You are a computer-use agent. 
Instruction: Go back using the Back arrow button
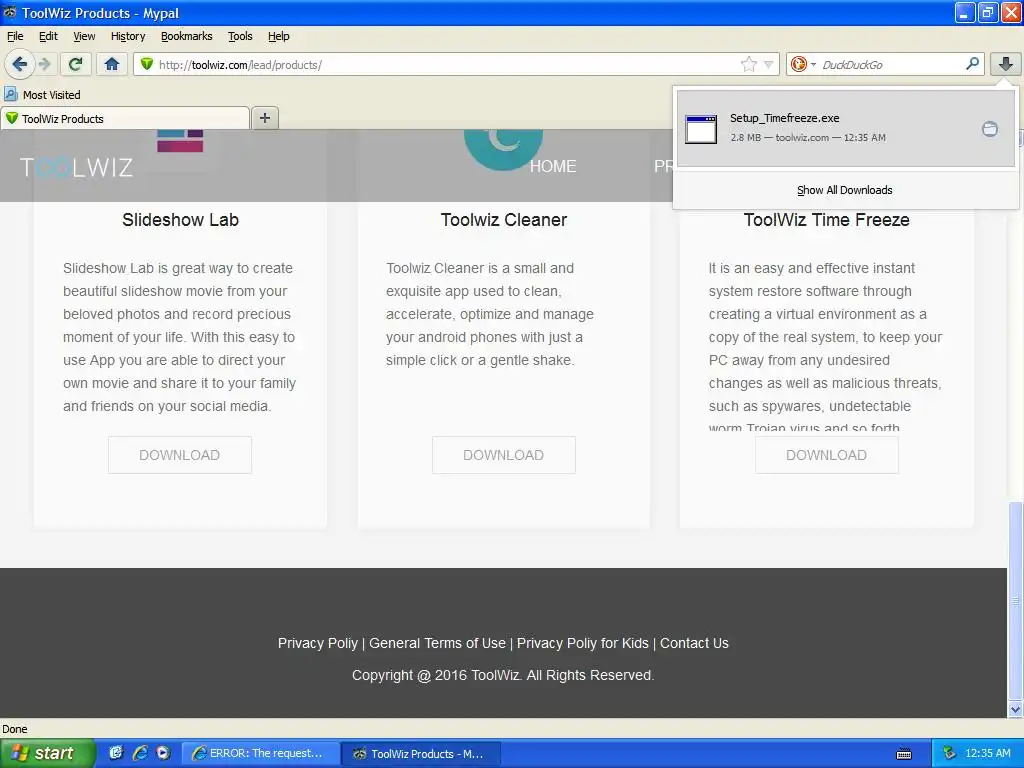tap(19, 64)
